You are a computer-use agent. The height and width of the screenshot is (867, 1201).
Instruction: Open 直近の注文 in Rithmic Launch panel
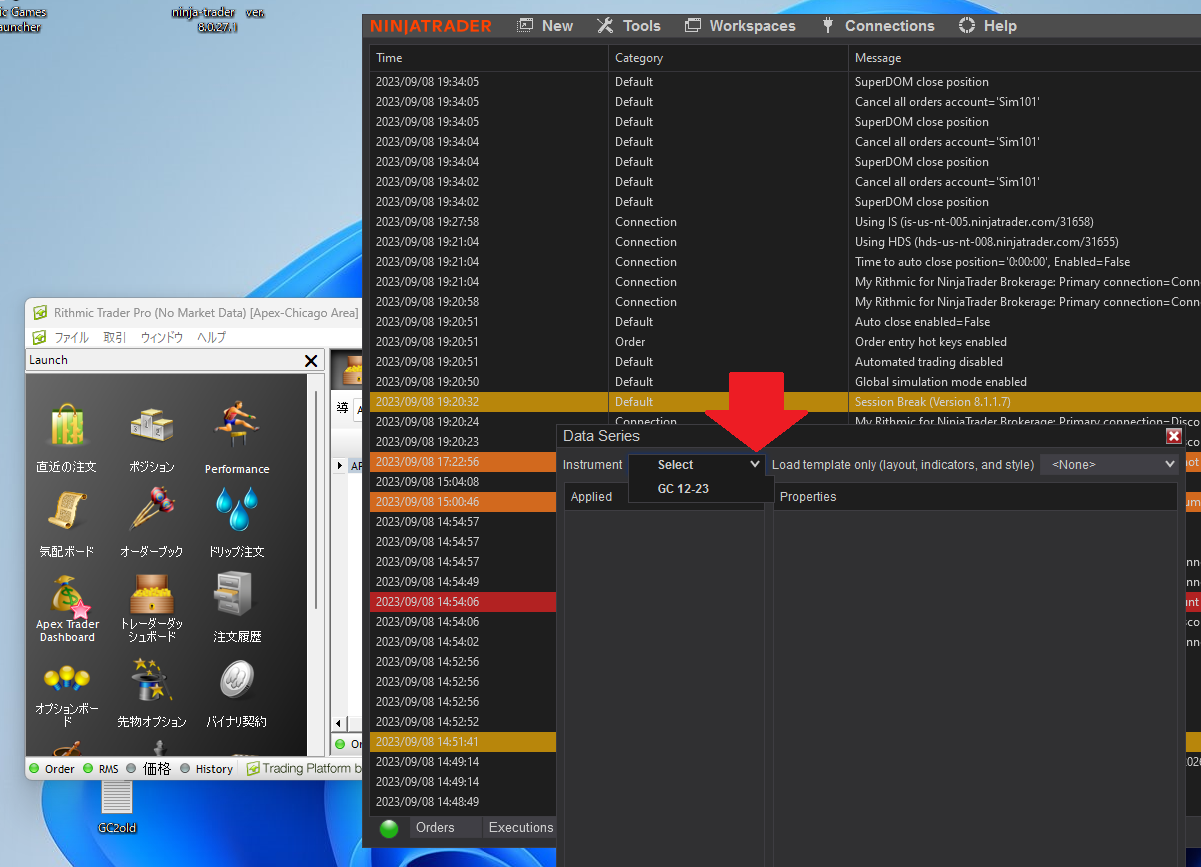coord(68,437)
